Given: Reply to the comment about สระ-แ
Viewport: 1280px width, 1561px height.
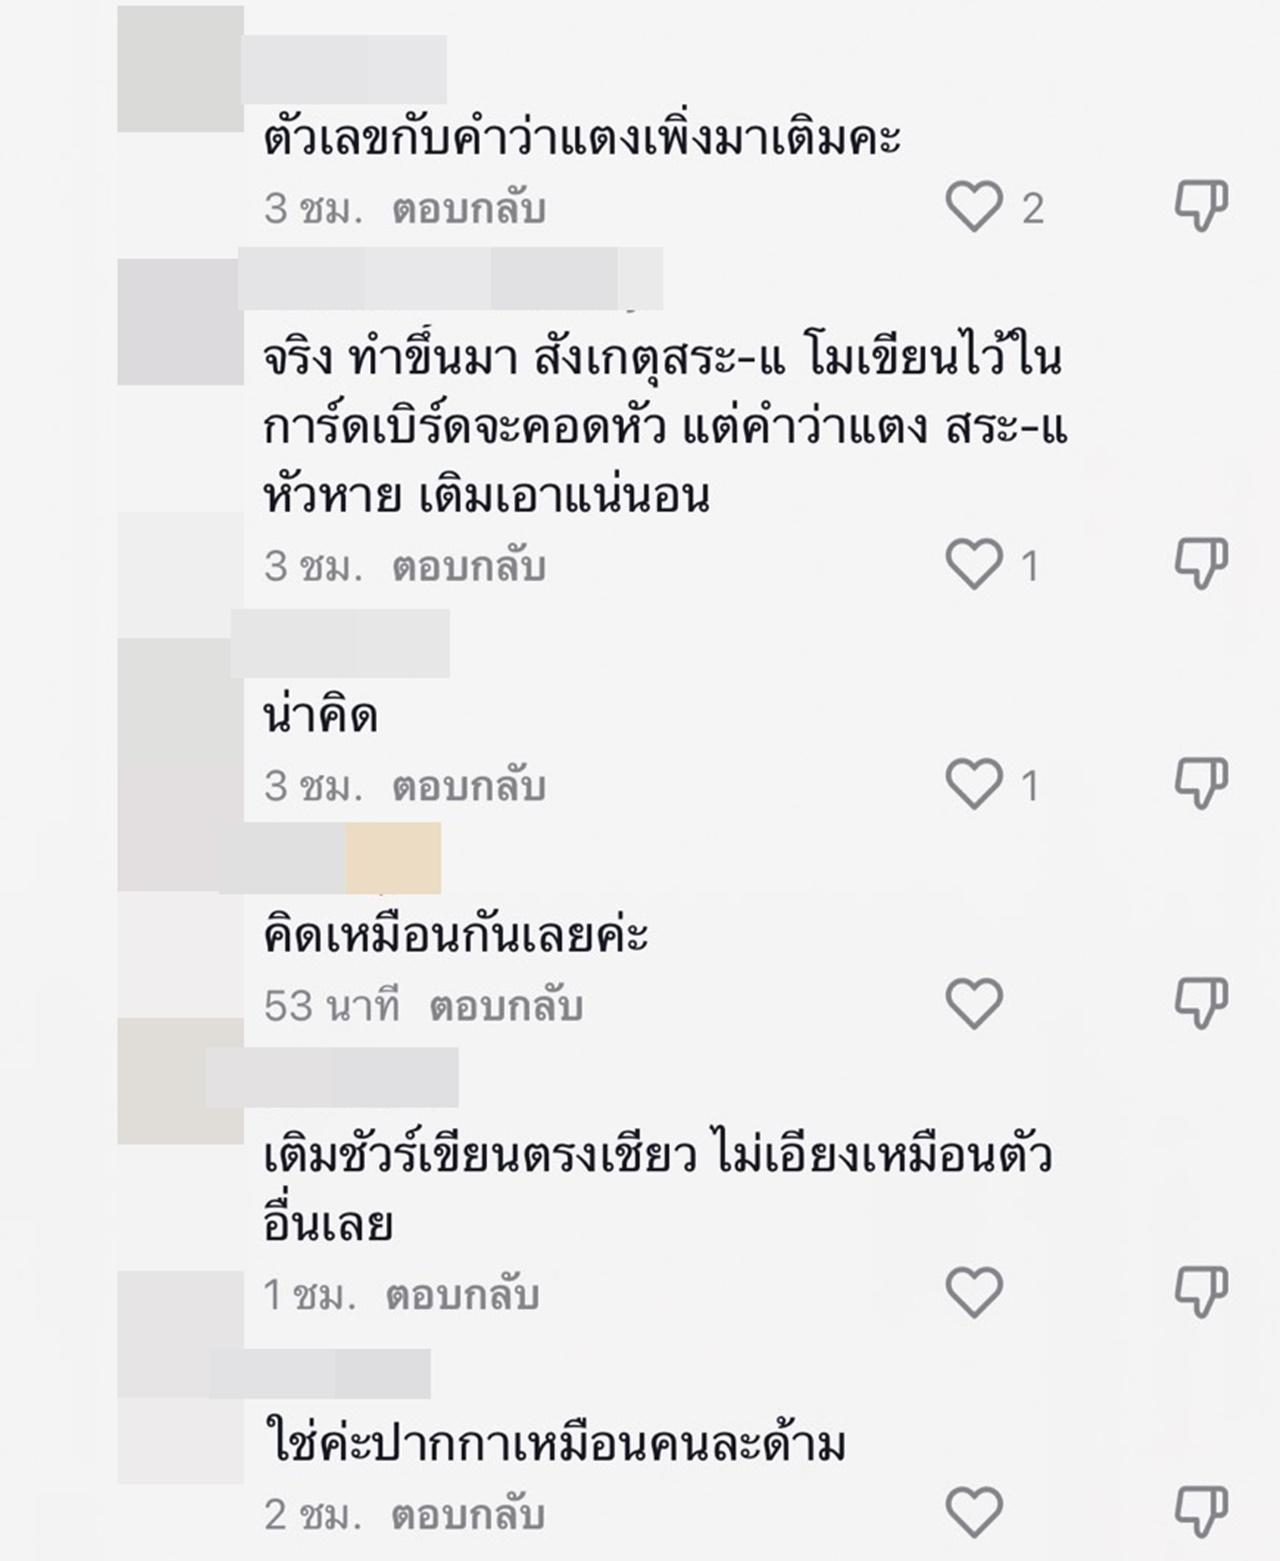Looking at the screenshot, I should click(x=468, y=567).
